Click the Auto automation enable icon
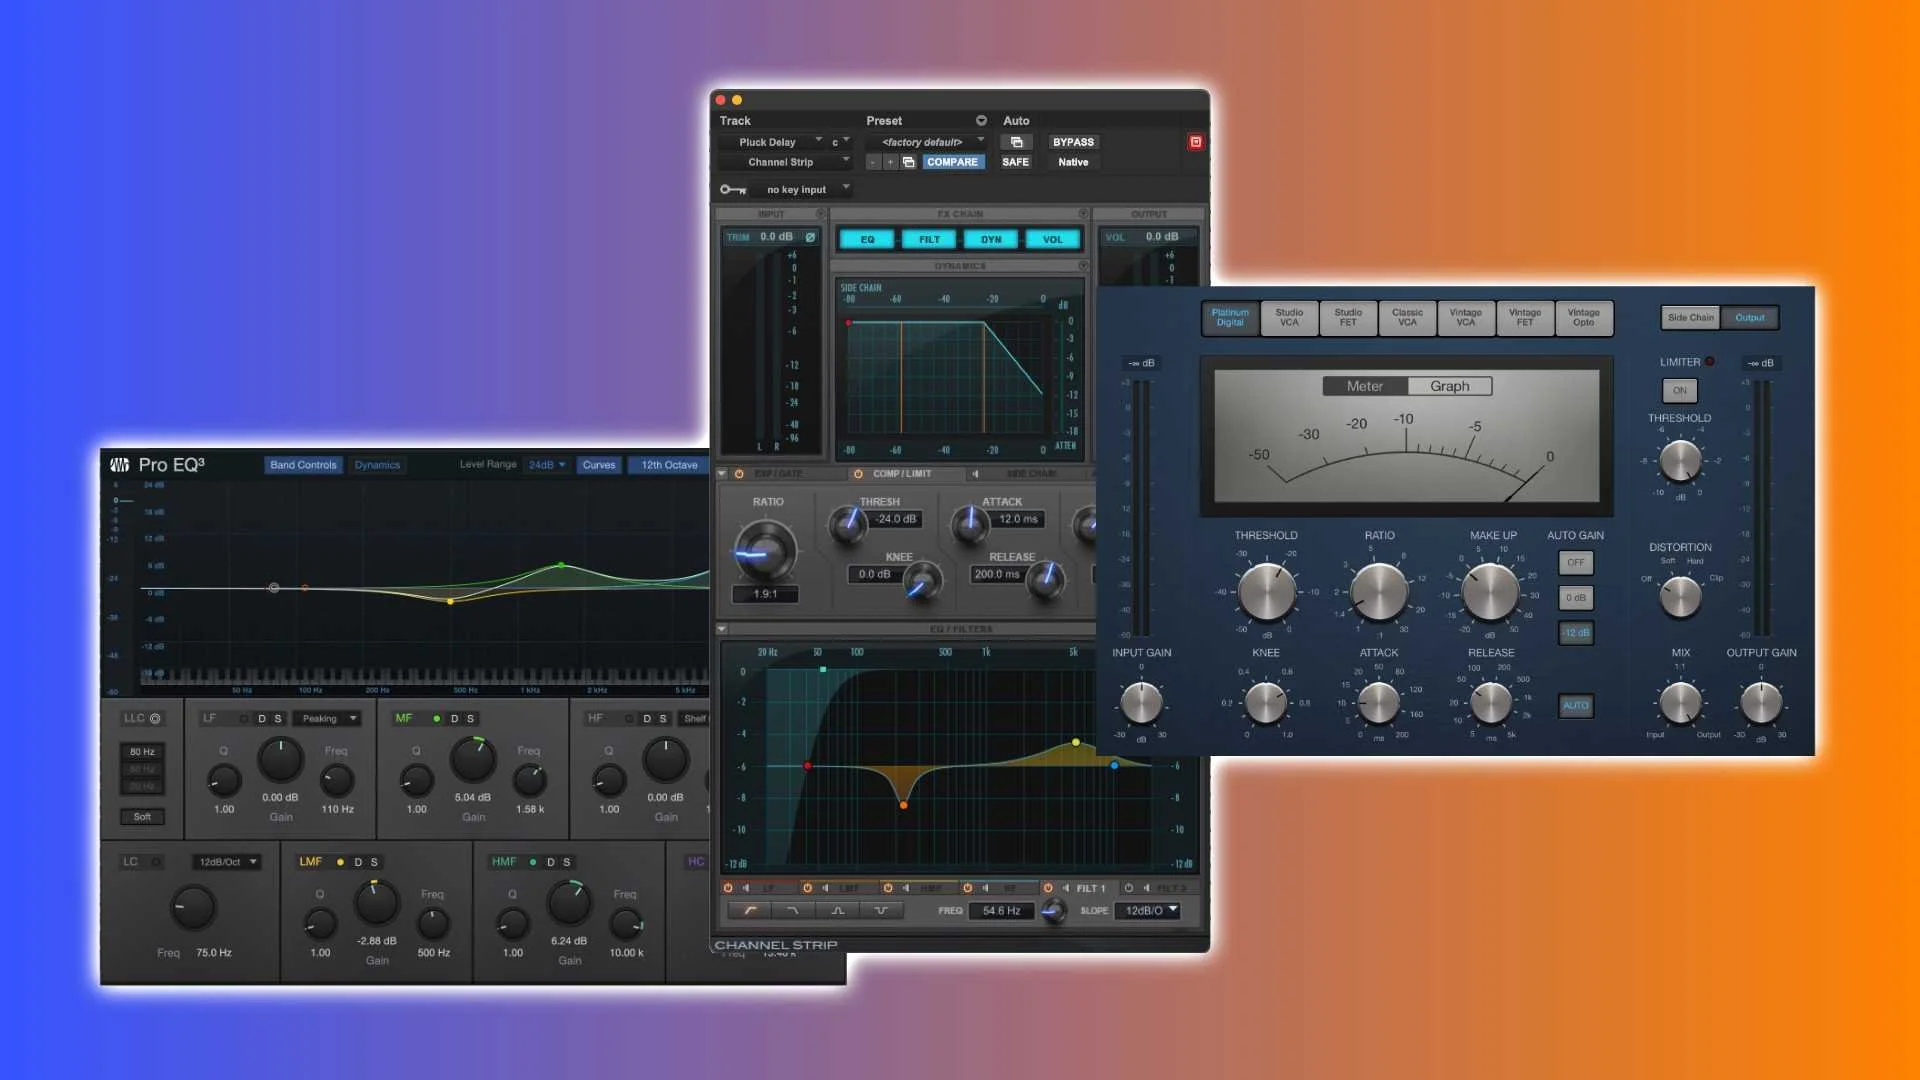Screen dimensions: 1920x1080 coord(1016,142)
